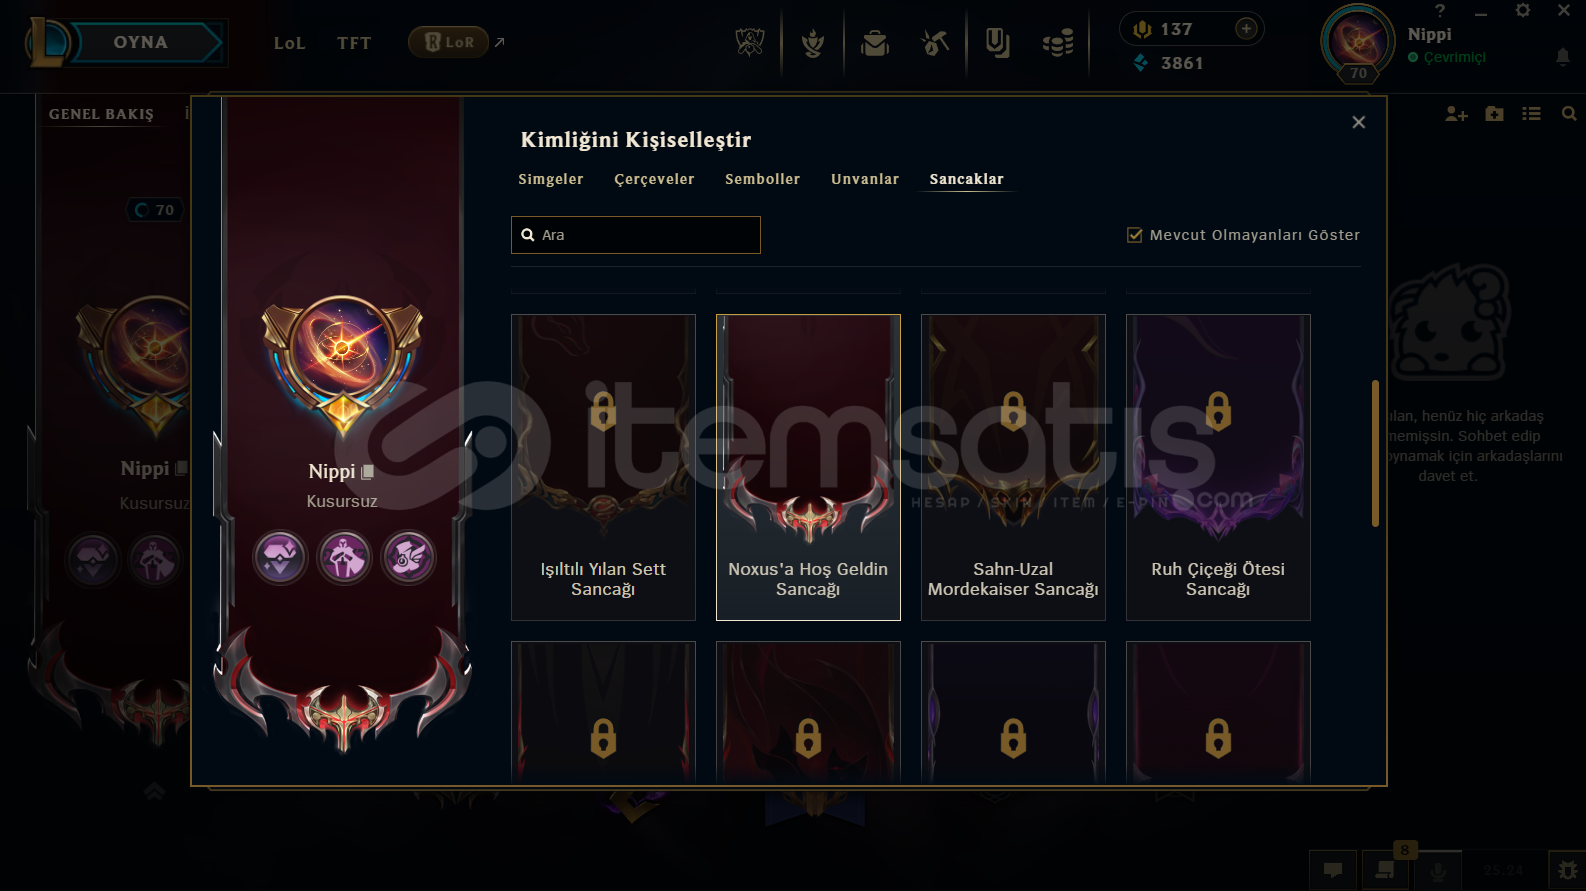The height and width of the screenshot is (891, 1586).
Task: Click the purchase RP plus icon
Action: click(x=1246, y=29)
